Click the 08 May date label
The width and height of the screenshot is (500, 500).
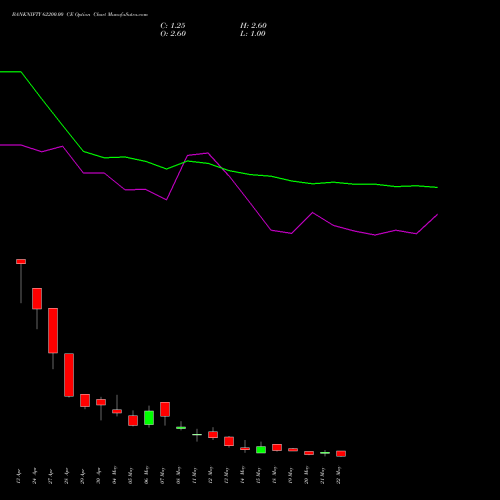tap(179, 475)
